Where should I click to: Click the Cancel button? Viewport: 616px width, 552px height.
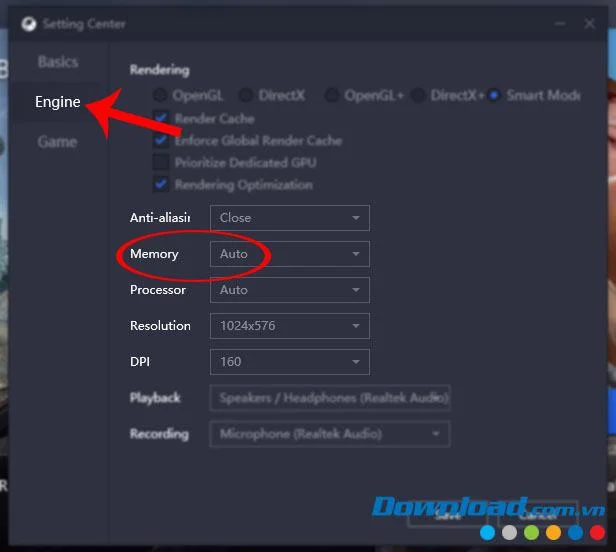click(x=537, y=514)
